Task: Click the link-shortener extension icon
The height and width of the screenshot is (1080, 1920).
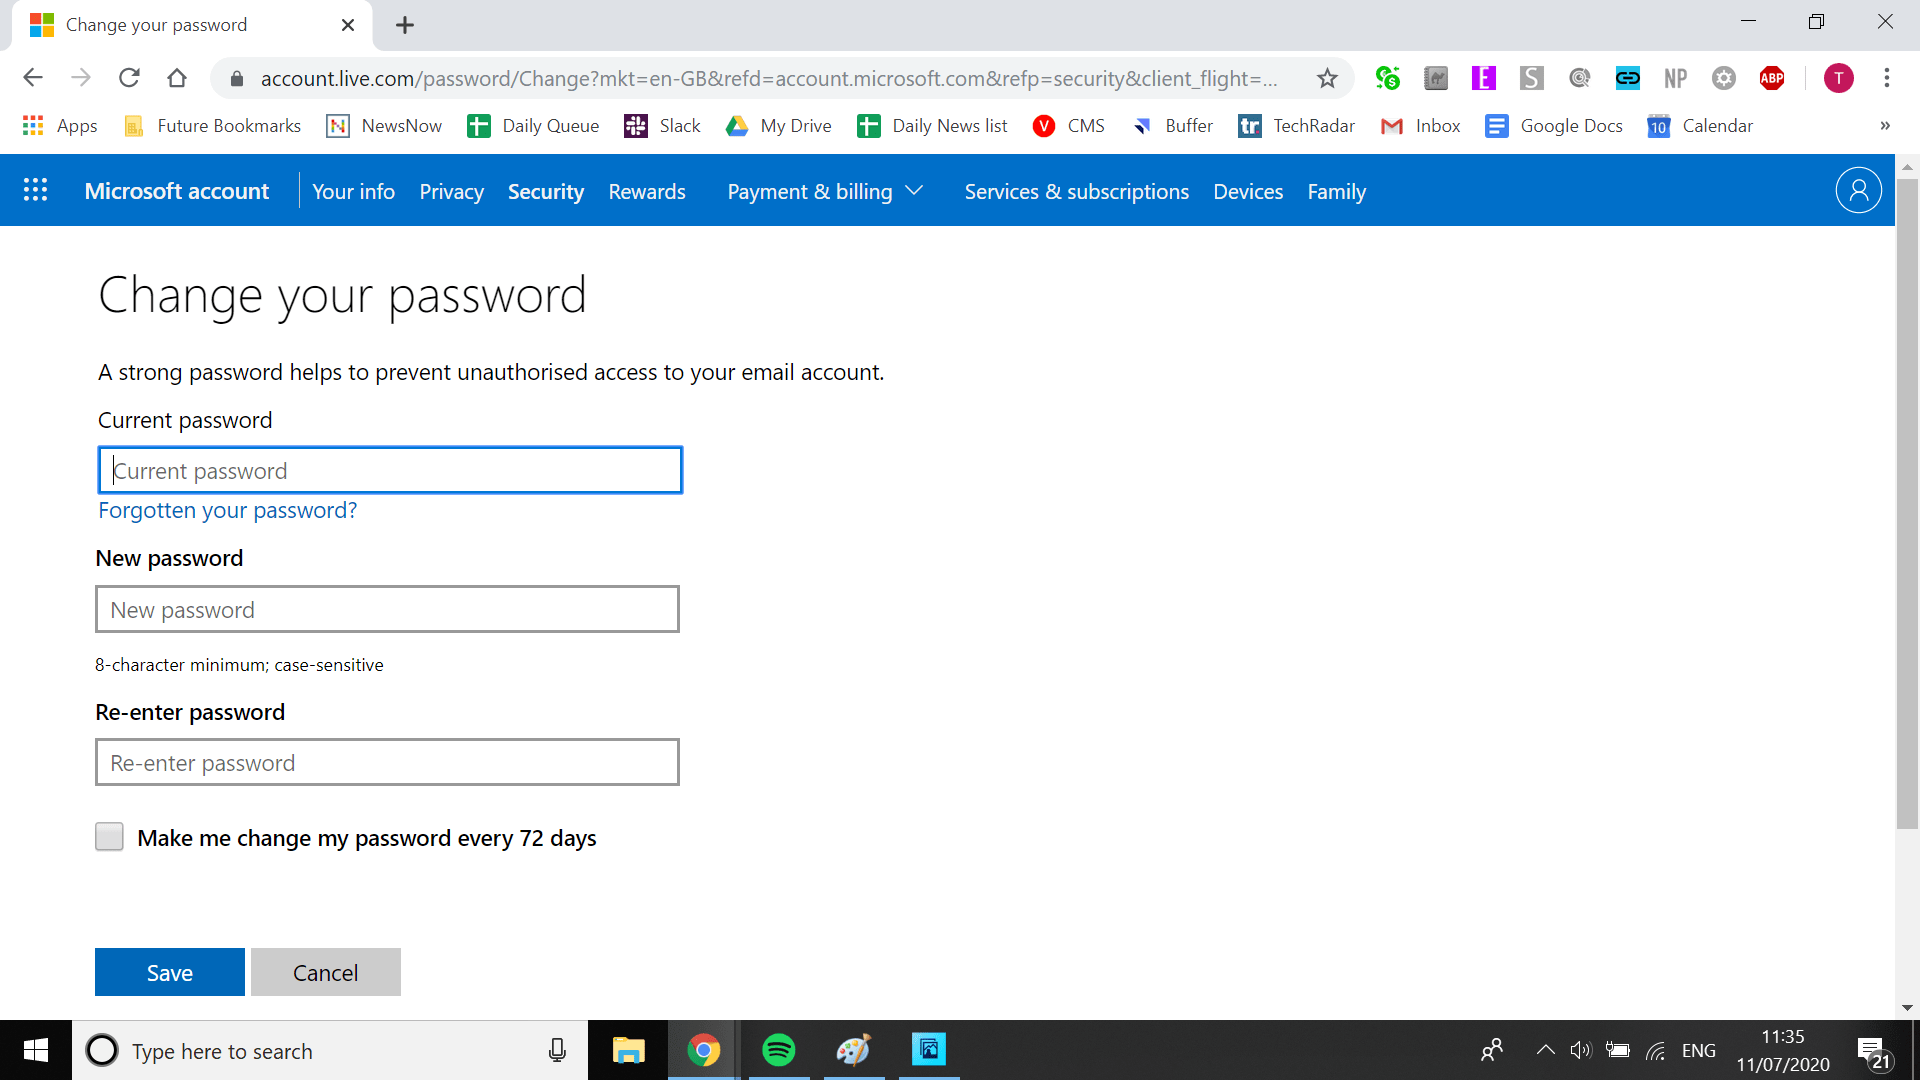Action: (1628, 78)
